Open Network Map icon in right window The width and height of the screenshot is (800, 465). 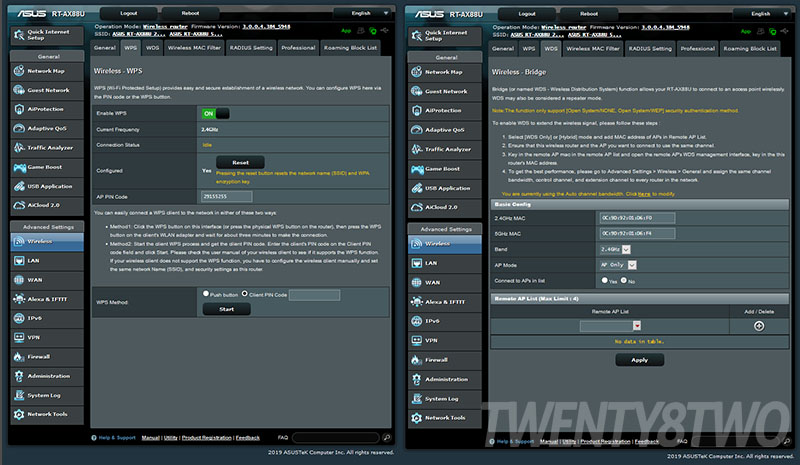coord(416,72)
